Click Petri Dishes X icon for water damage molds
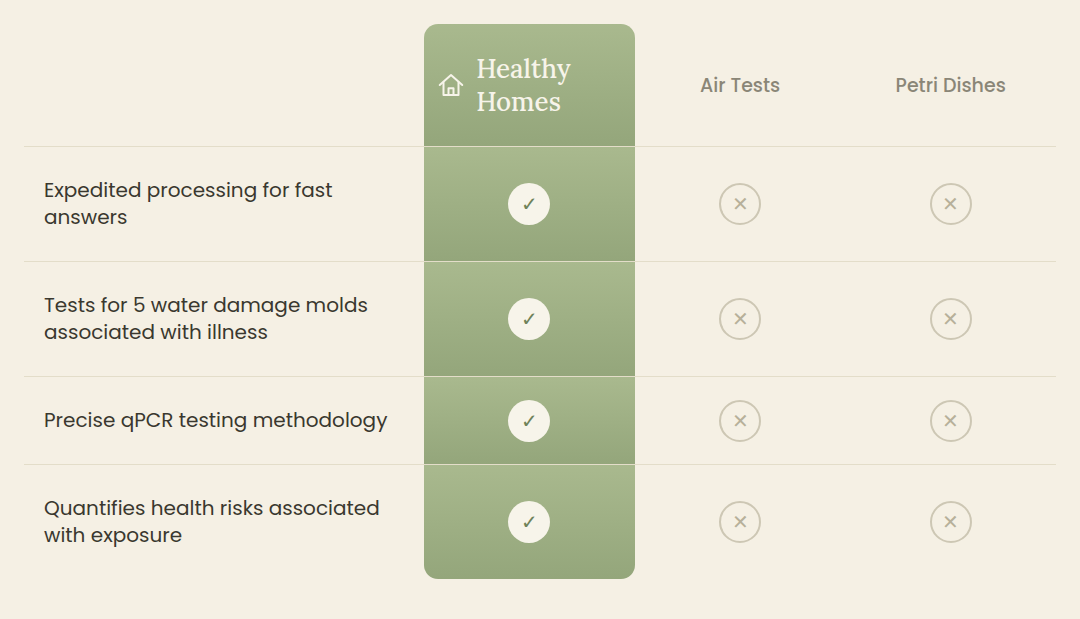The height and width of the screenshot is (619, 1080). tap(951, 319)
